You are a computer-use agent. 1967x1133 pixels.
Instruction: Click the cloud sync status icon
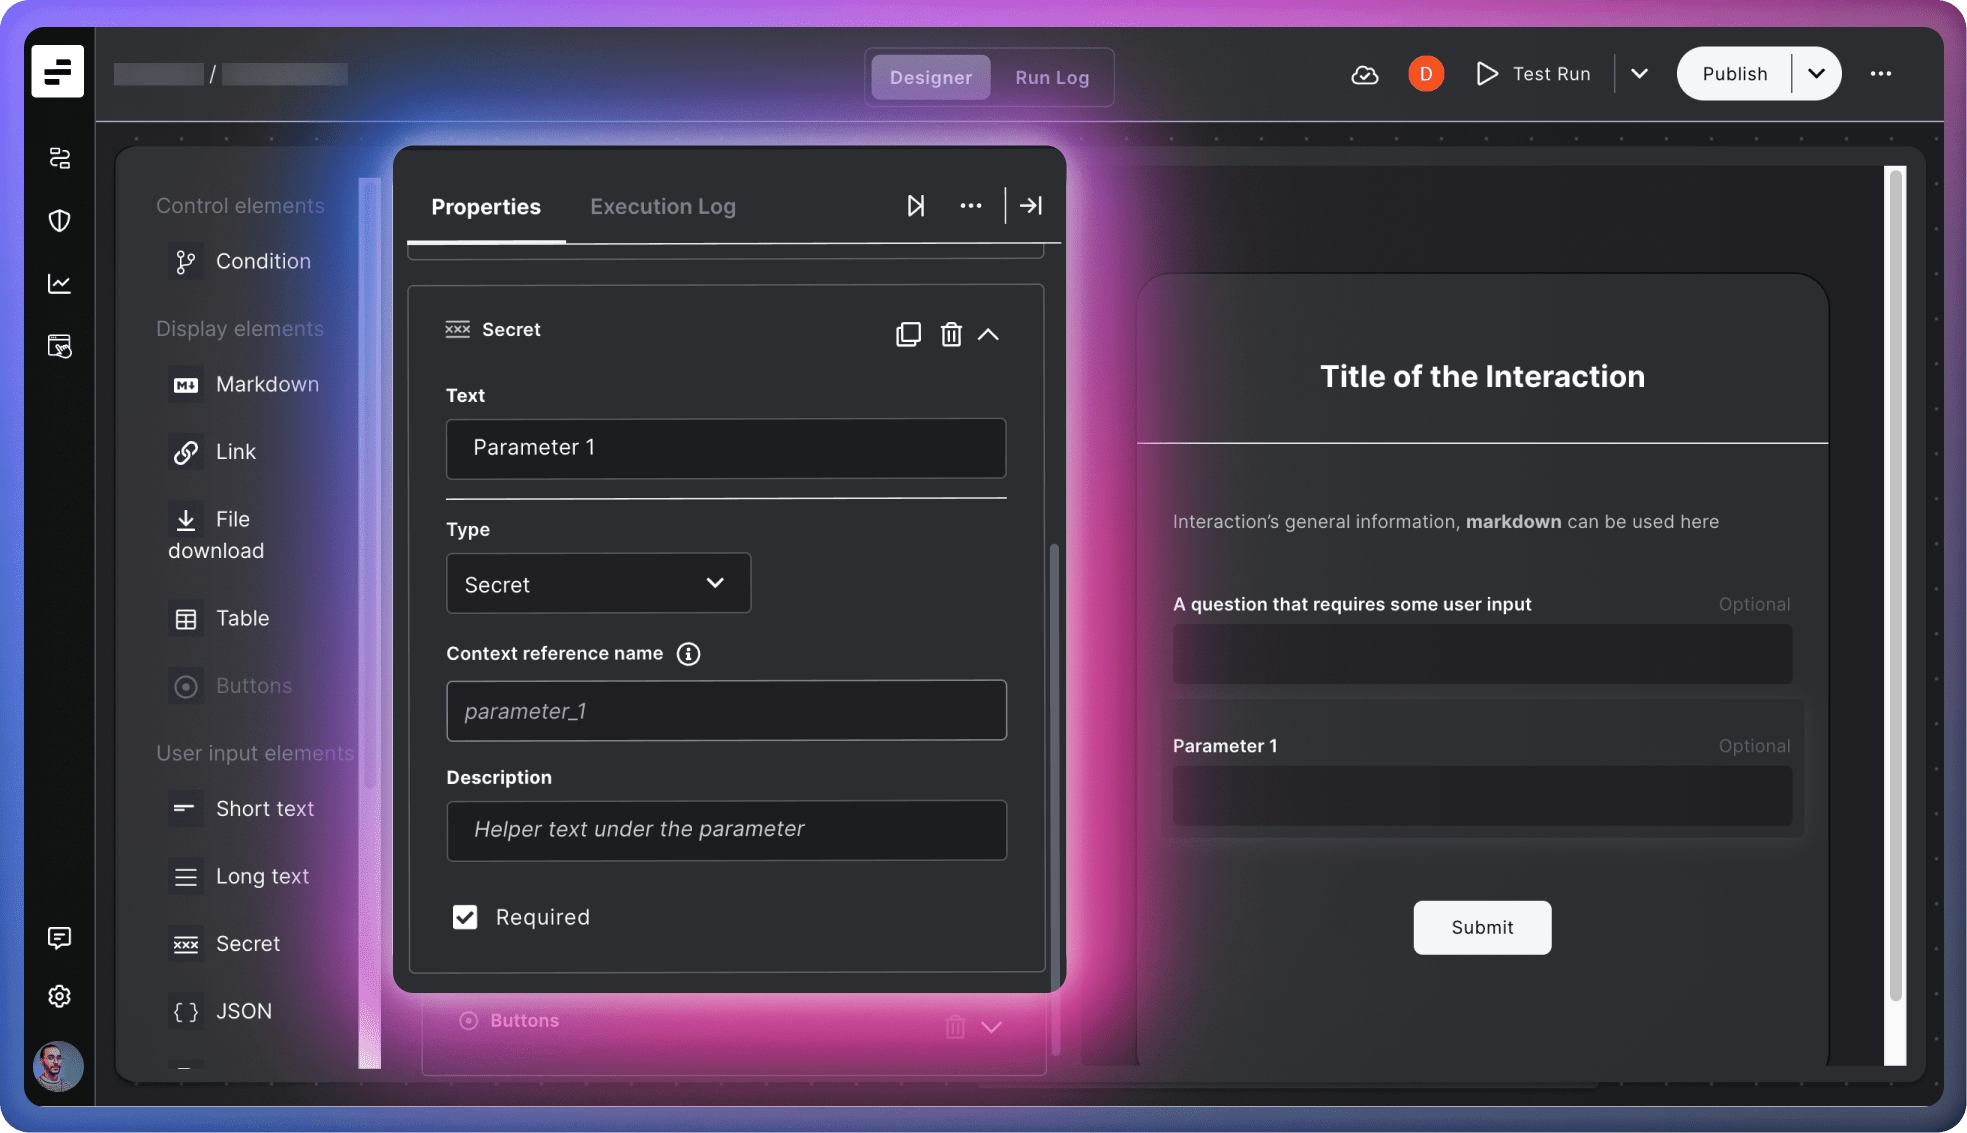pos(1365,75)
